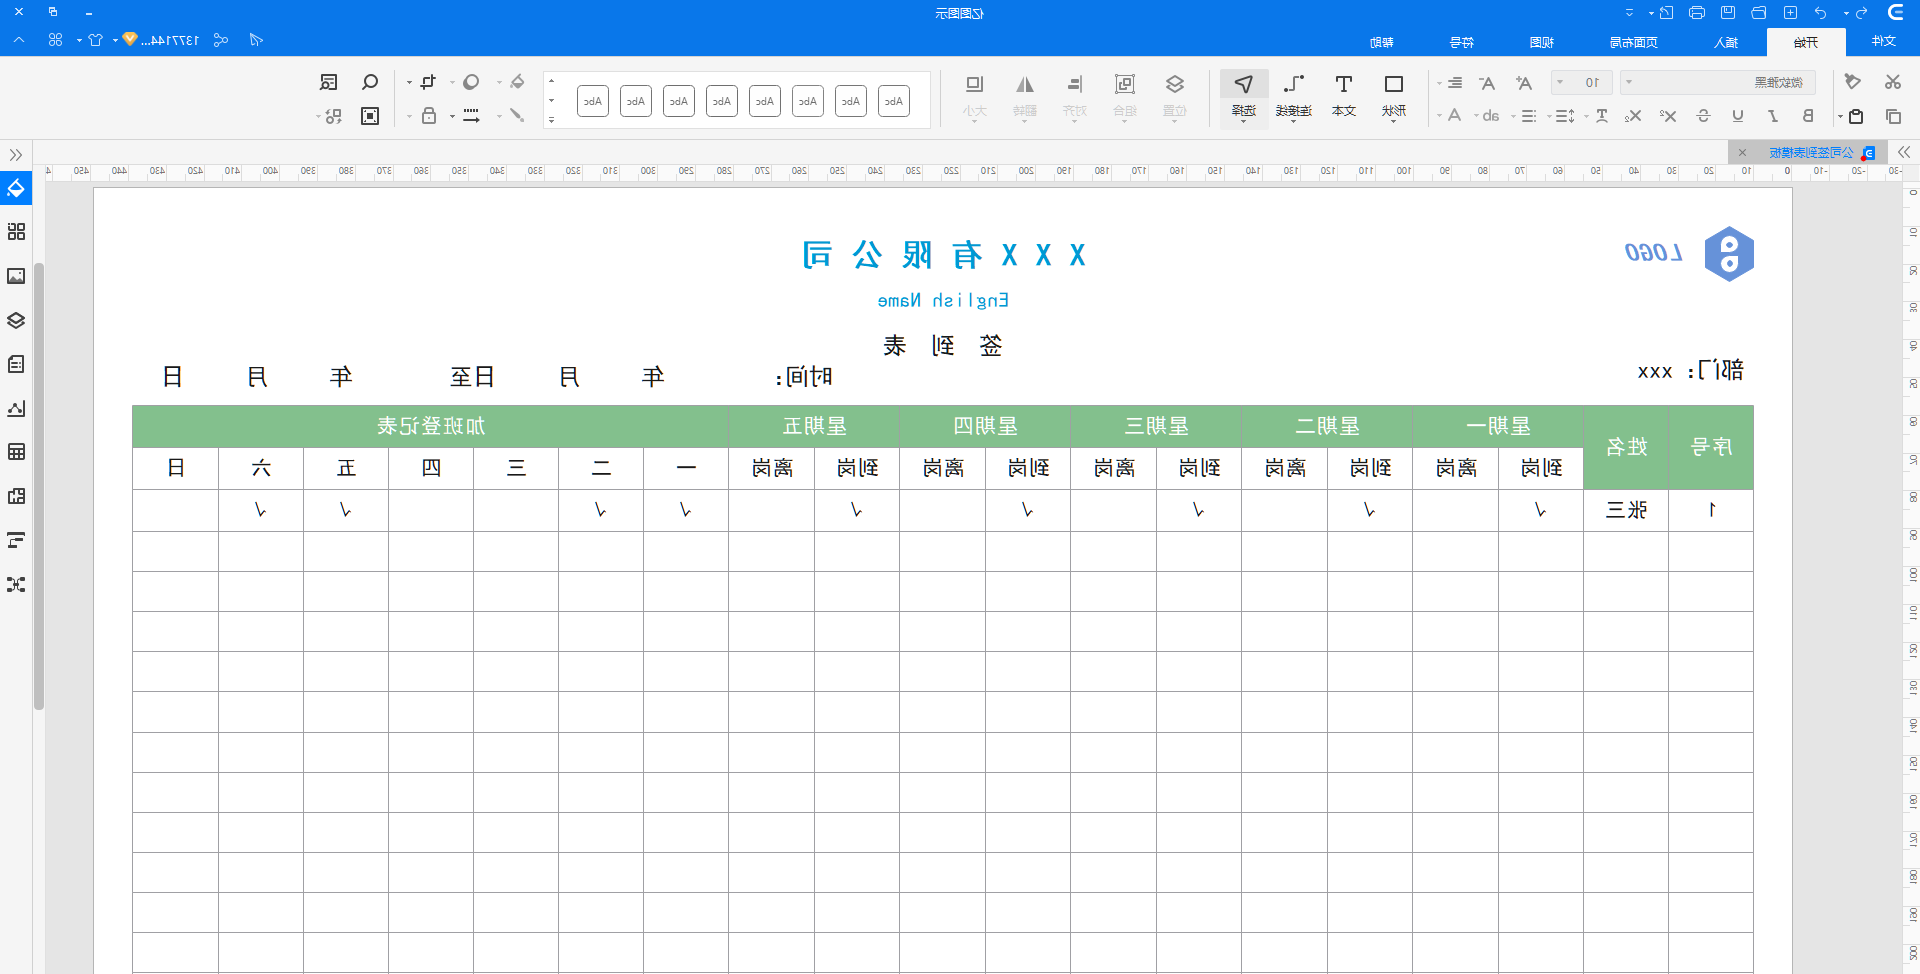Viewport: 1920px width, 974px height.
Task: Click the Crop tool icon
Action: [428, 82]
